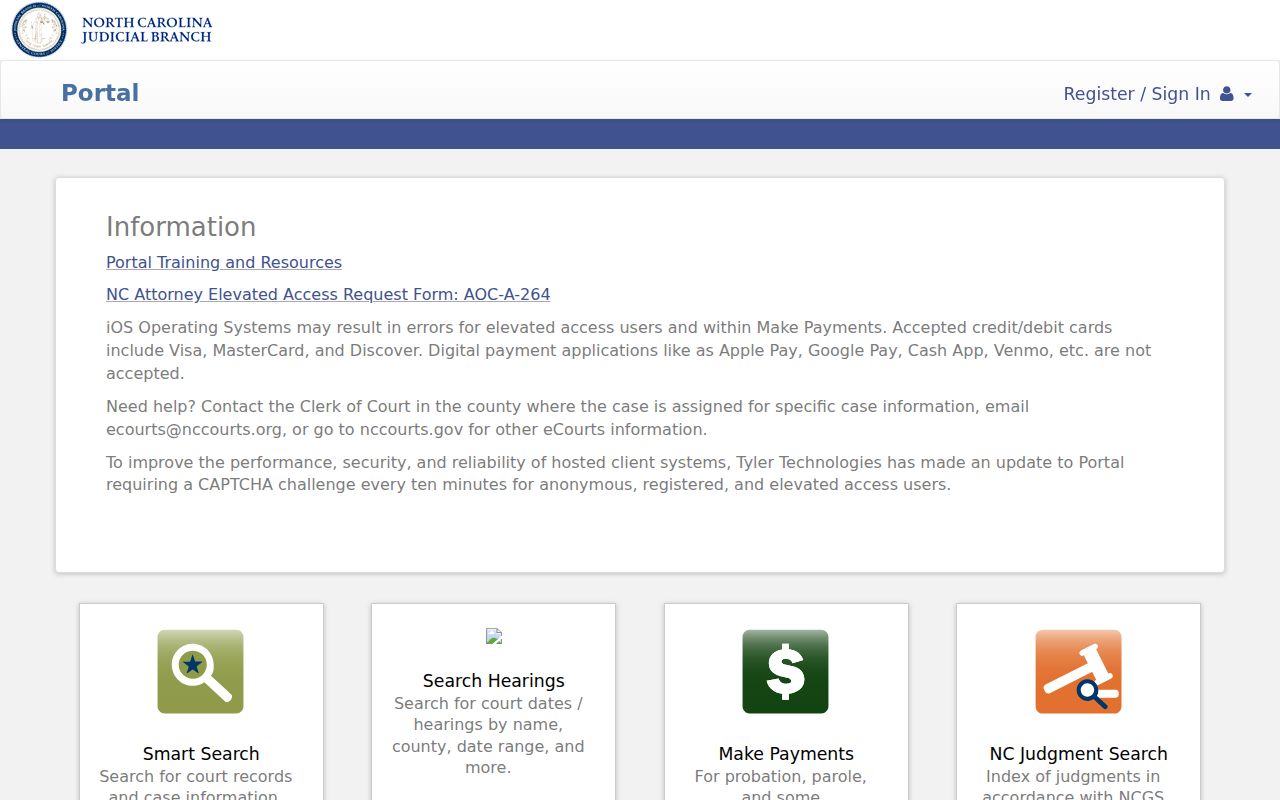Click the Smart Search card title

201,754
